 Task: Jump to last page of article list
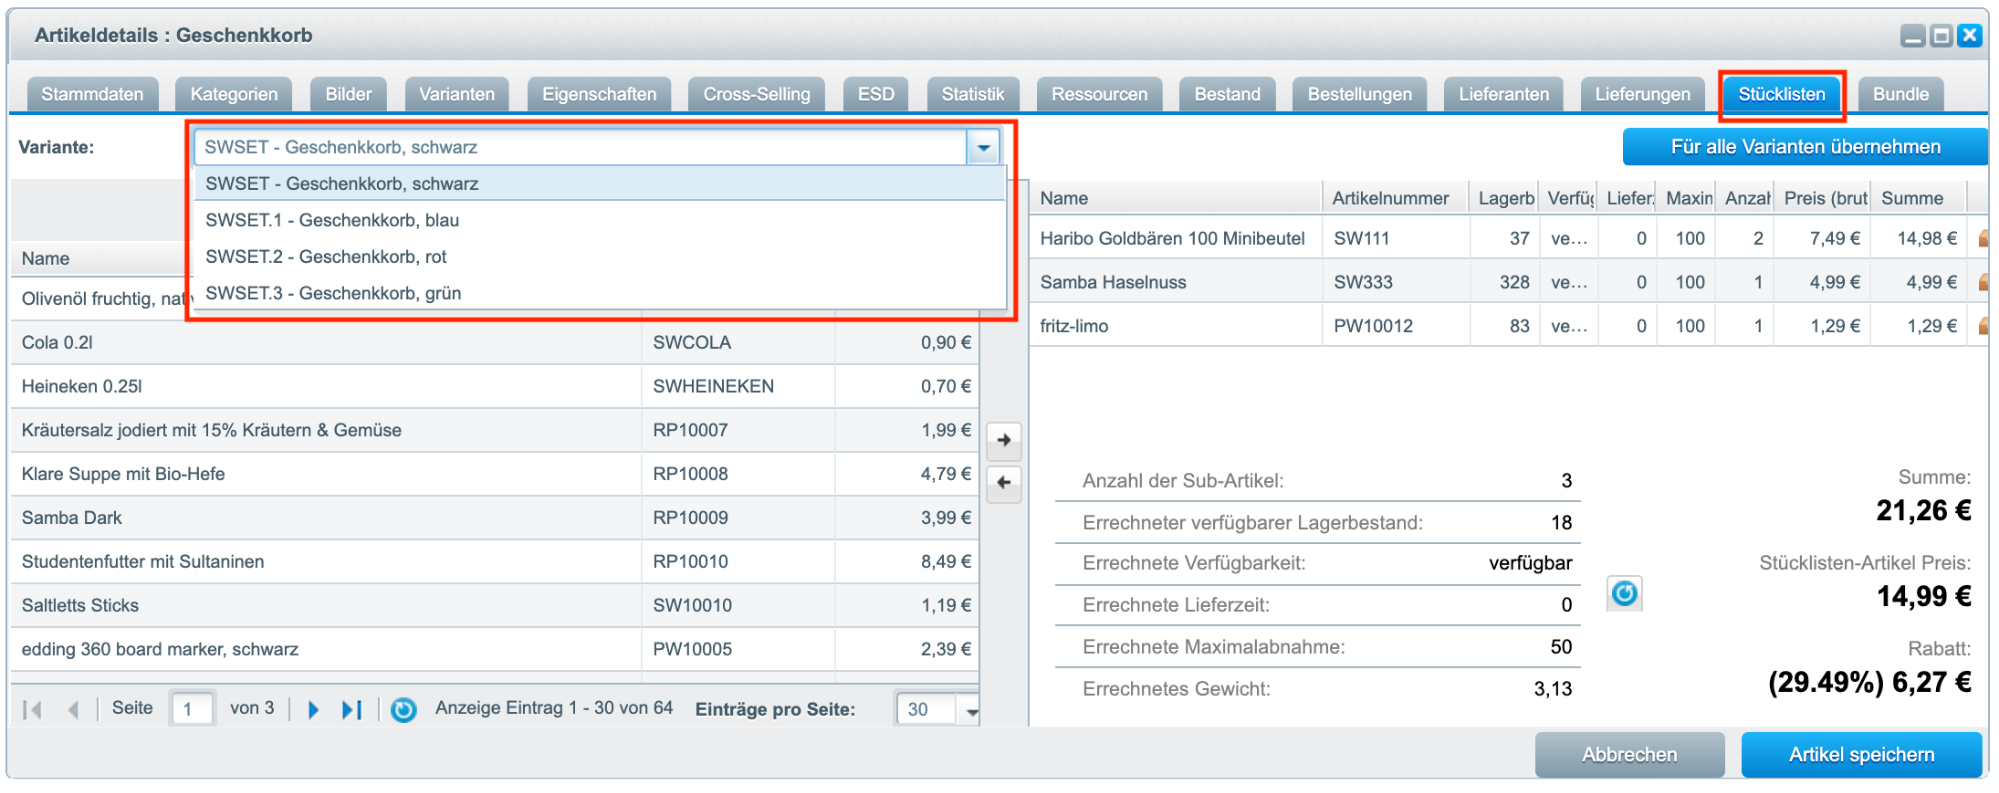(351, 710)
